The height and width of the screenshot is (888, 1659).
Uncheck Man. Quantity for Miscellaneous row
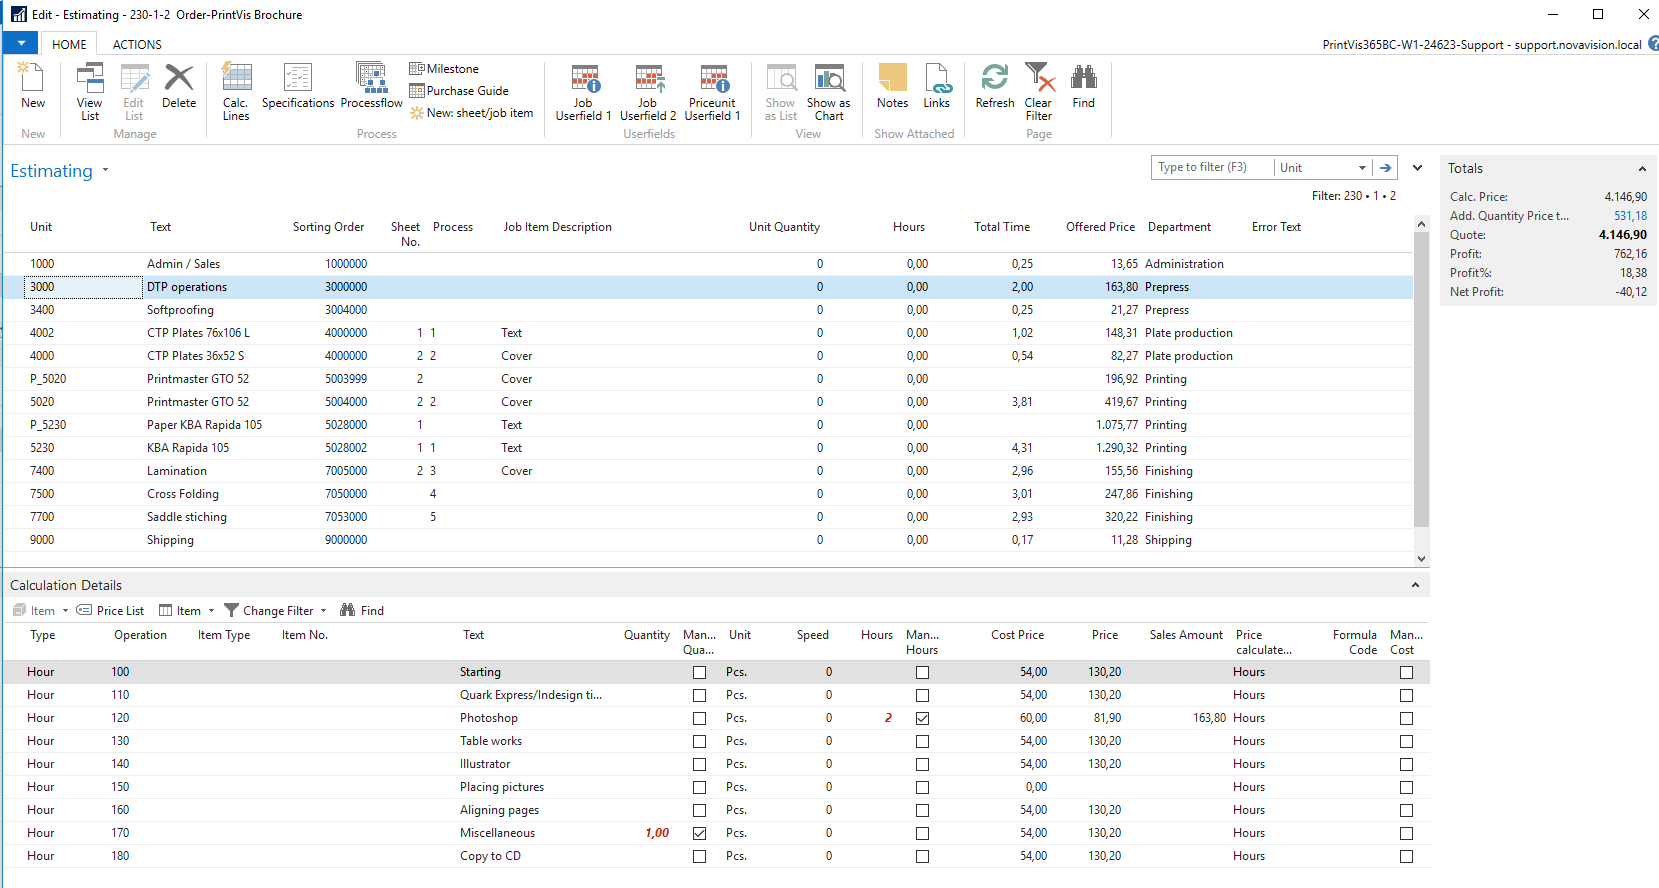pos(699,834)
